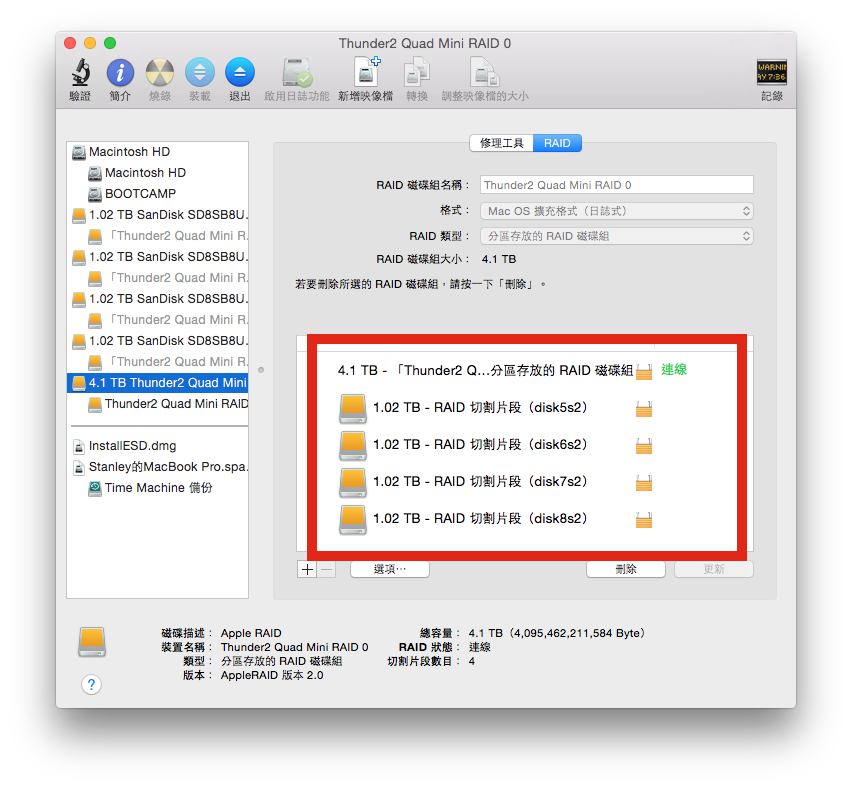Open the 記錄 (Log) icon
This screenshot has height=788, width=852.
[x=771, y=74]
